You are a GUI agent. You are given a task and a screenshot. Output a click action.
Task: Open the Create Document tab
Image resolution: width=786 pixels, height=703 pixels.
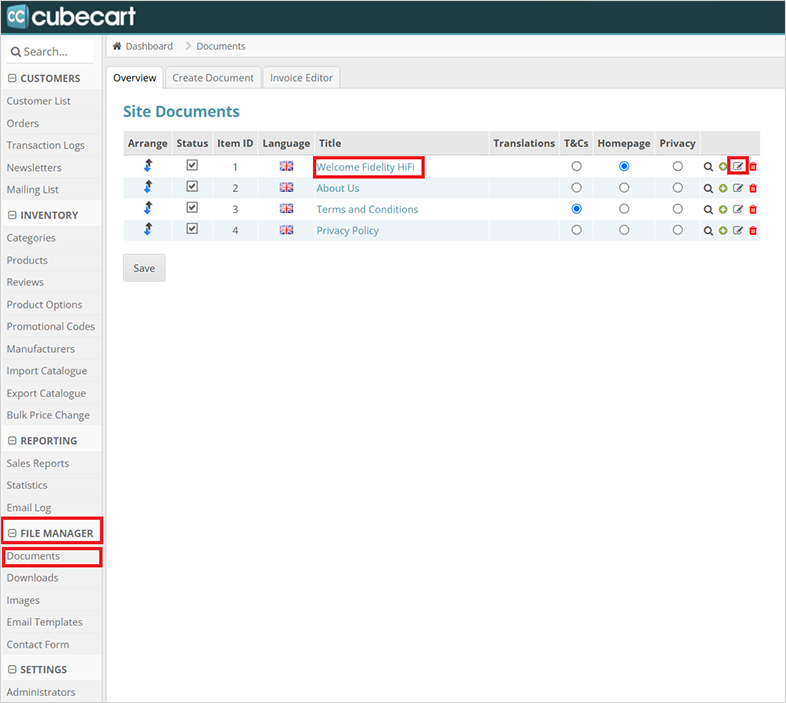coord(213,78)
